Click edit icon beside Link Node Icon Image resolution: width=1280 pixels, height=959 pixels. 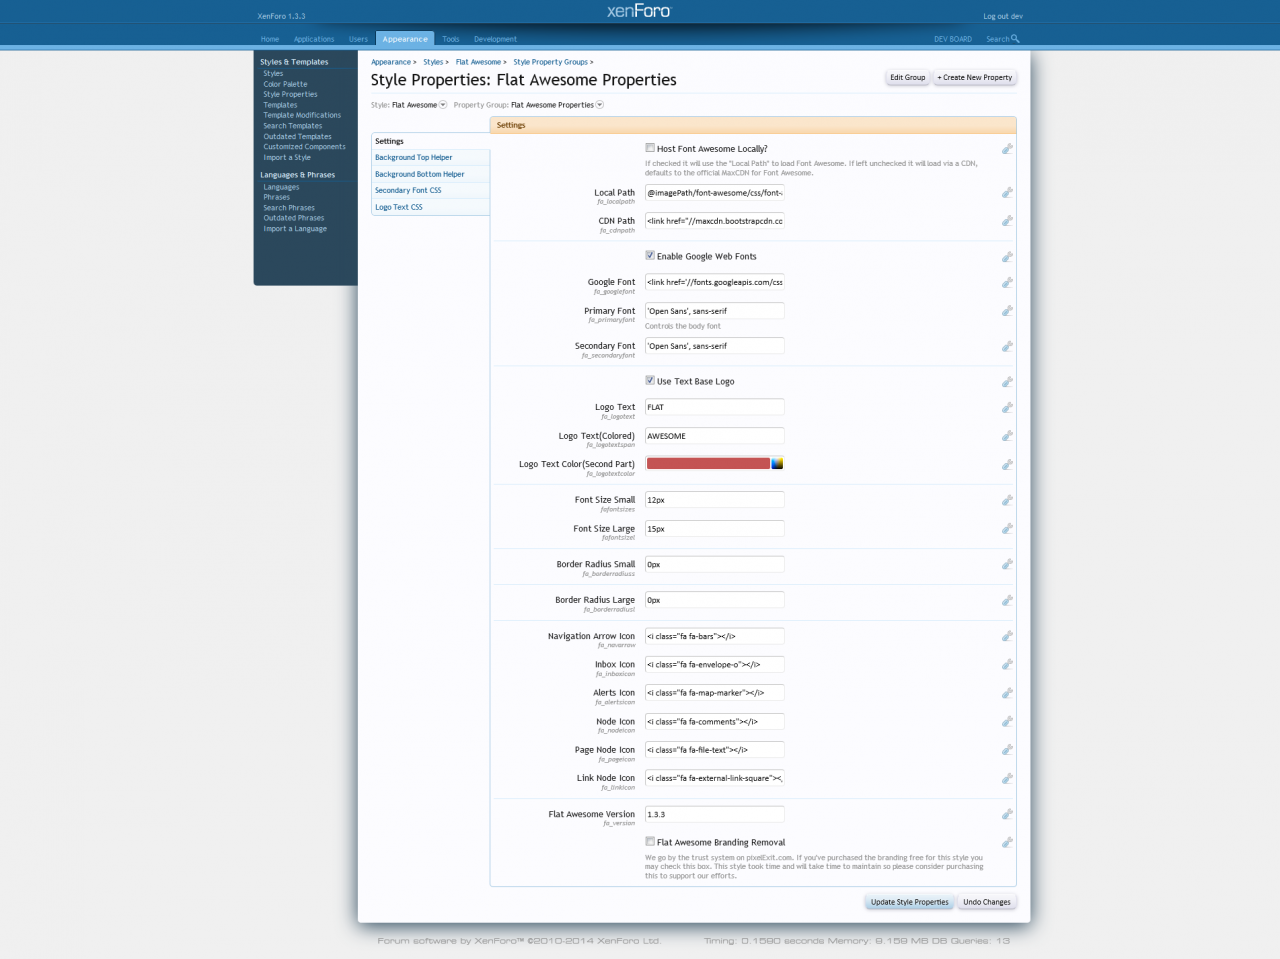point(1007,779)
